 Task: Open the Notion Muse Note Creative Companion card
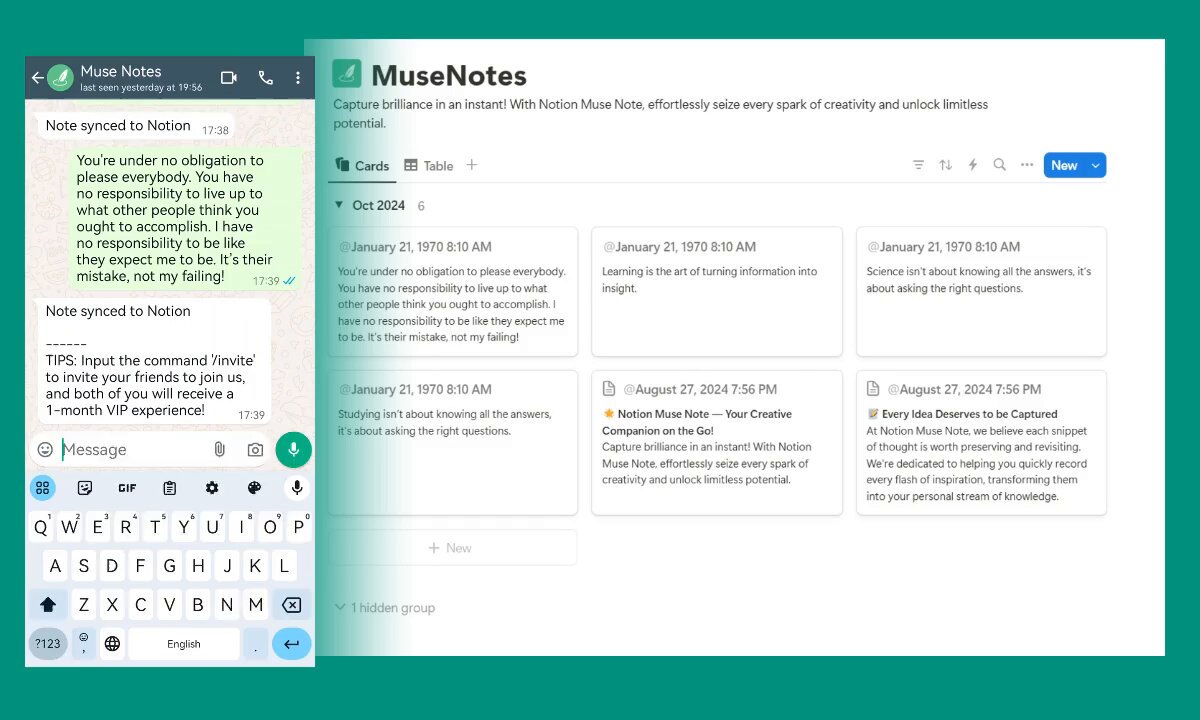[x=717, y=443]
